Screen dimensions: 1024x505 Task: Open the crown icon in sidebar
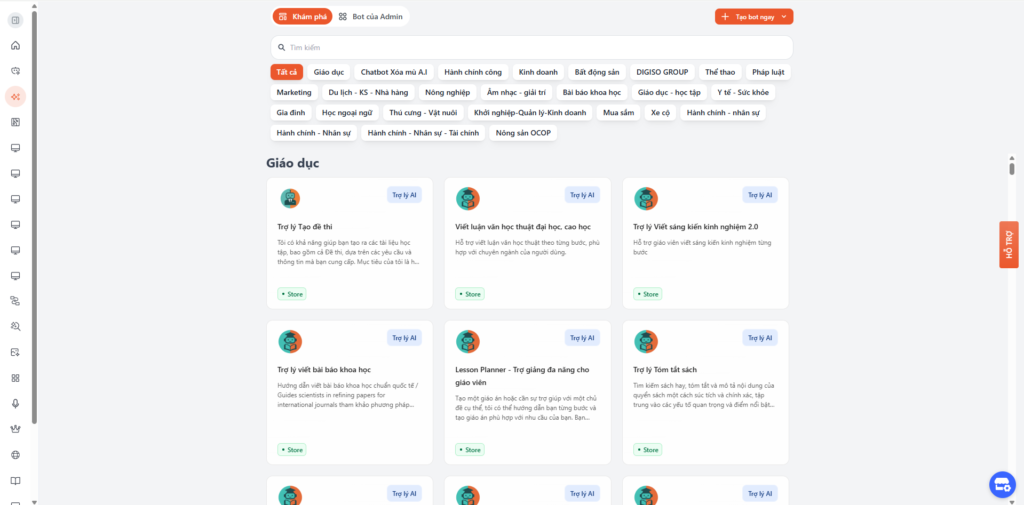coord(16,429)
